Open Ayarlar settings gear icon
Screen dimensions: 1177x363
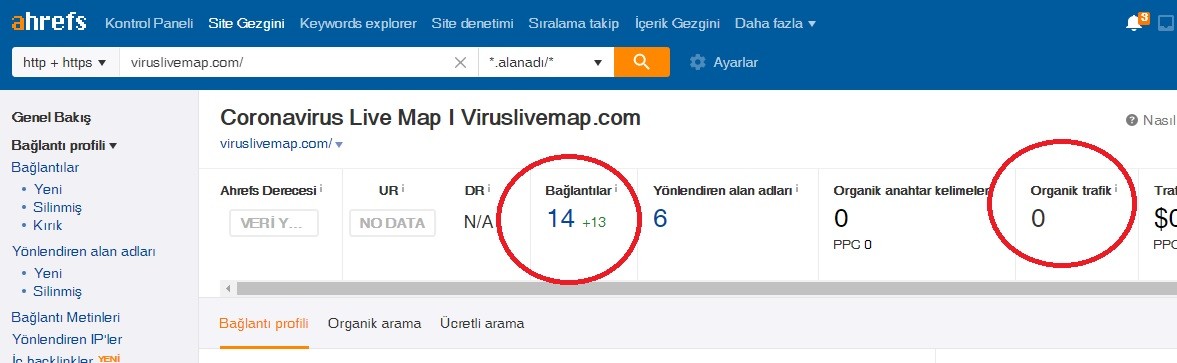click(697, 62)
